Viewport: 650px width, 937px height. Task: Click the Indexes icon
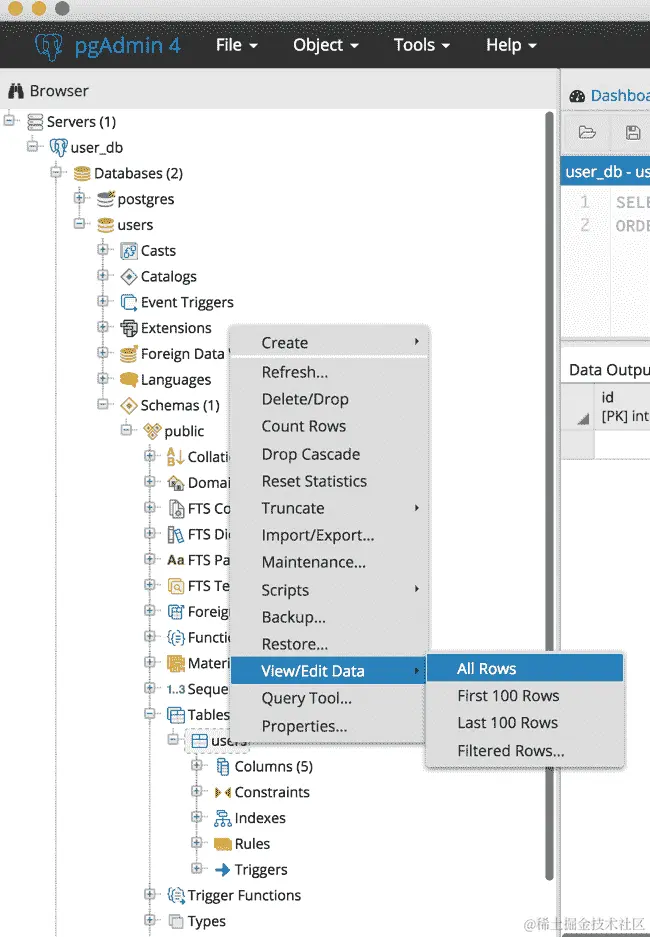[x=223, y=818]
